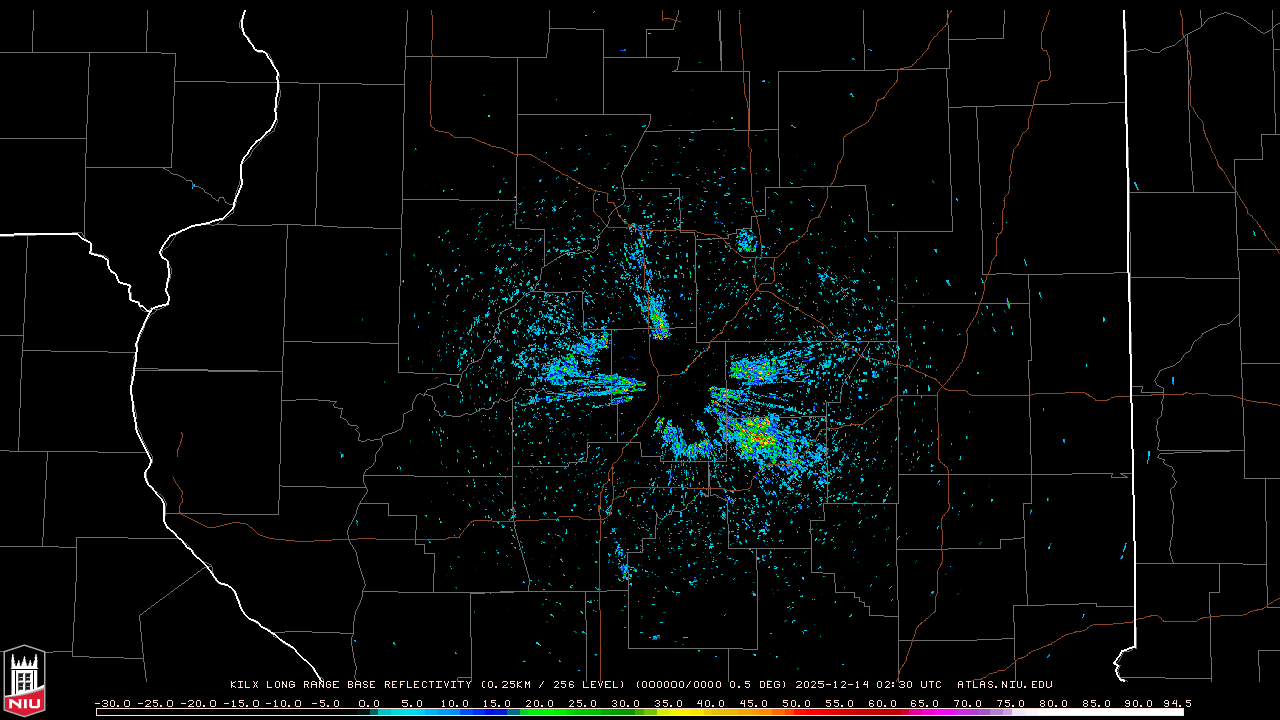The width and height of the screenshot is (1280, 720).
Task: Click the -20.0 scale label
Action: 198,703
